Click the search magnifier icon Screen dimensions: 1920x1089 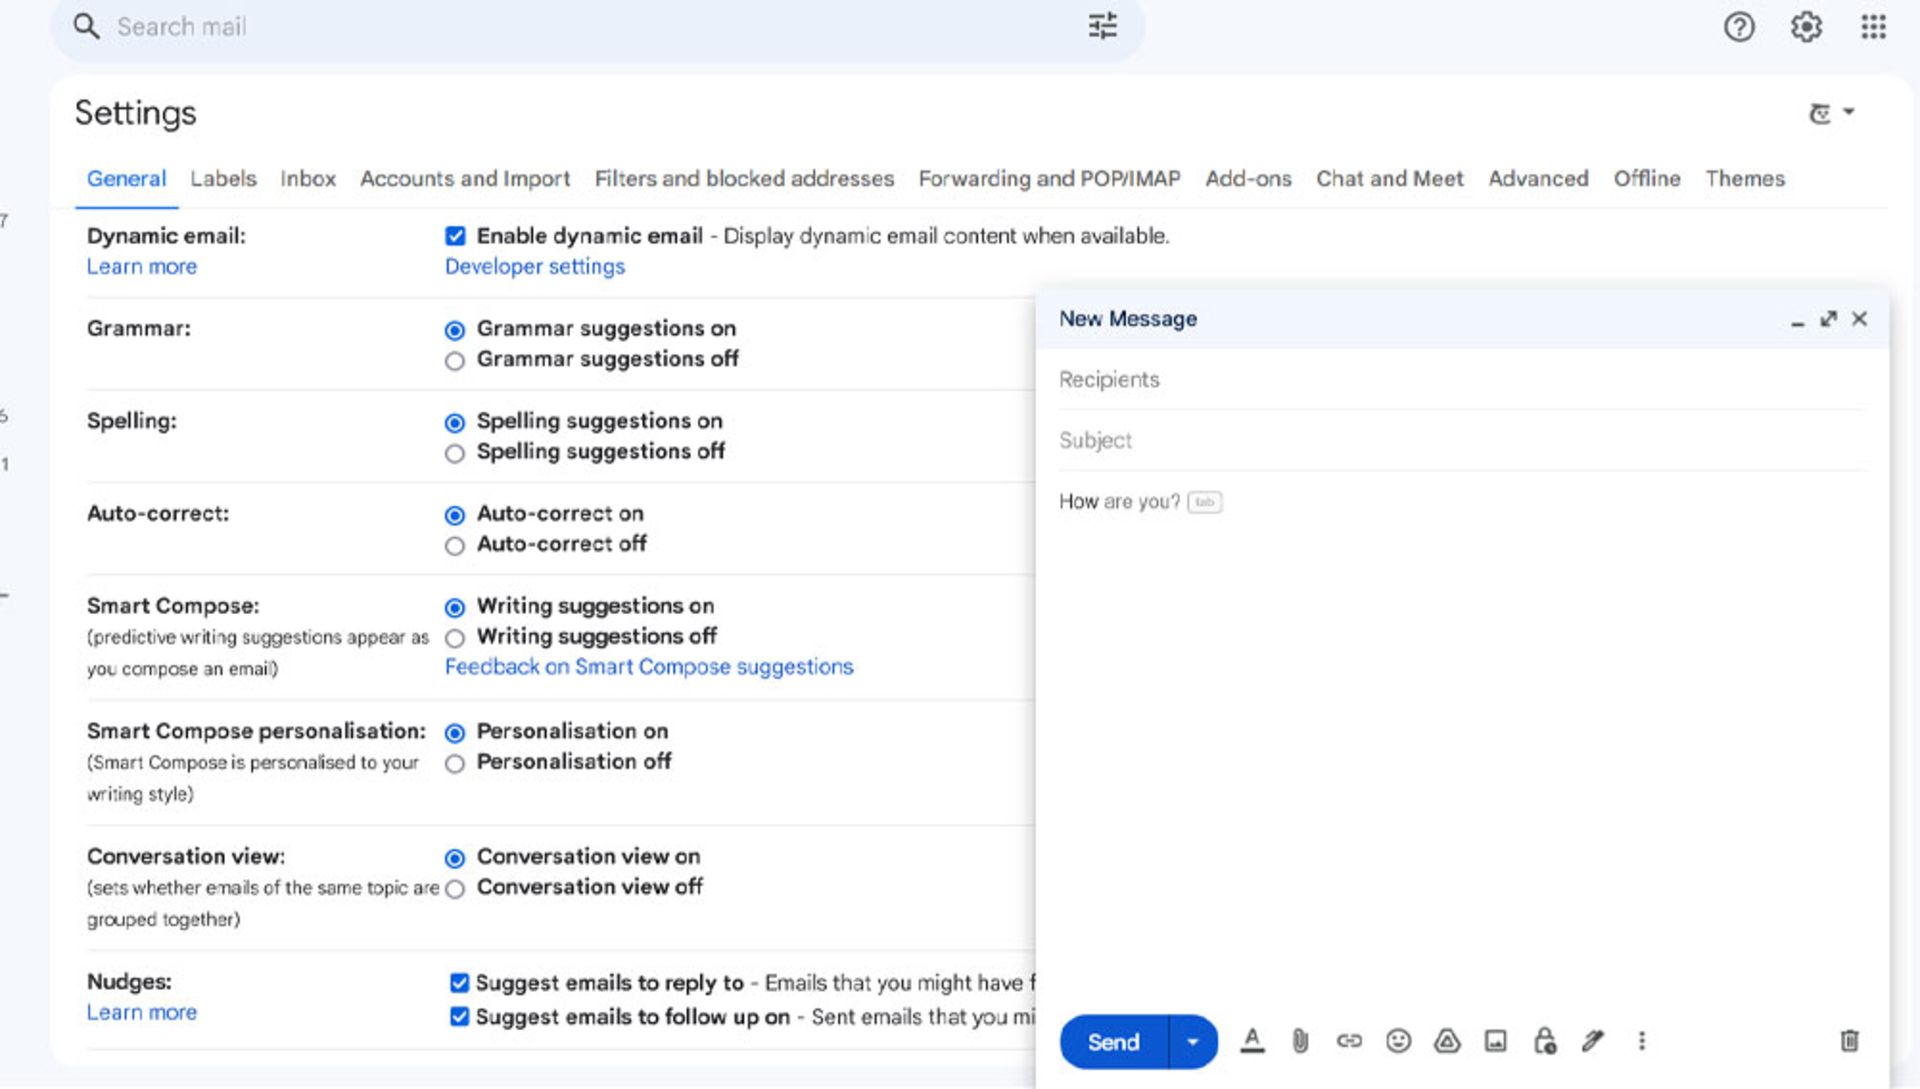coord(87,26)
